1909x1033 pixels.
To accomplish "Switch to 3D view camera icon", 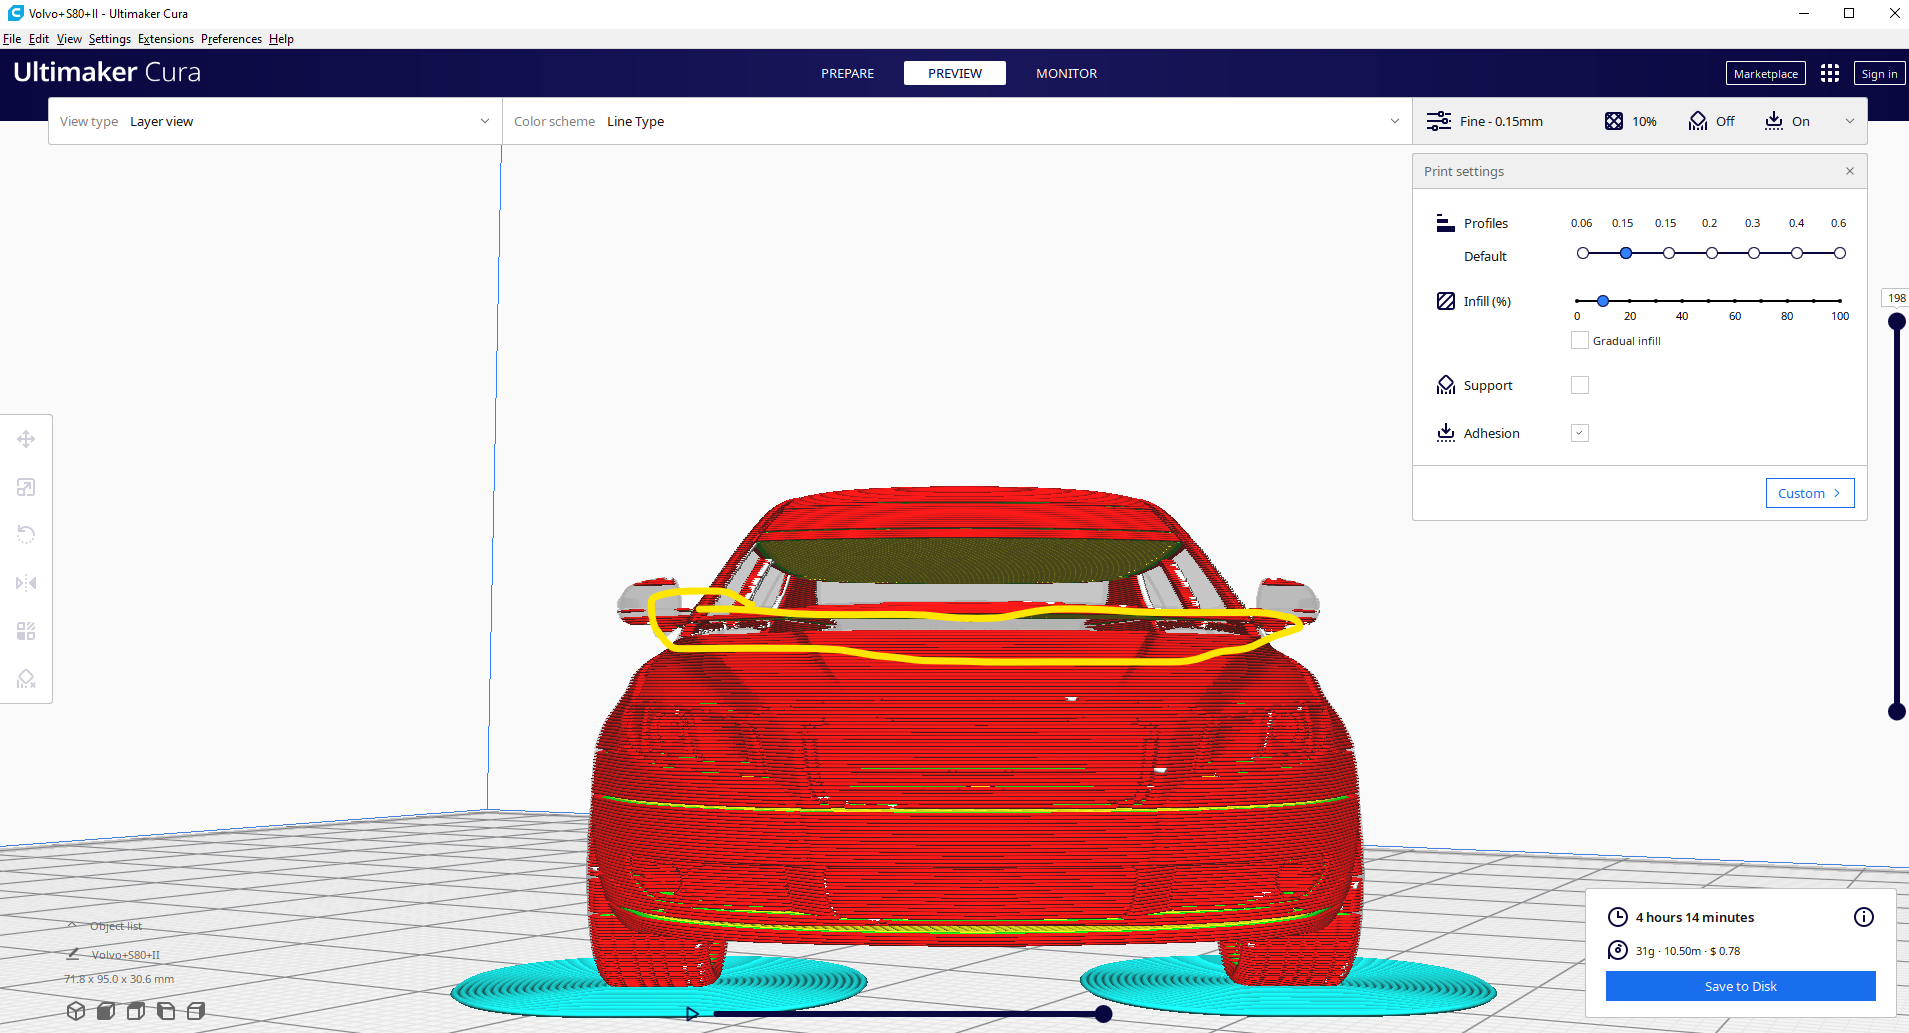I will 76,1011.
